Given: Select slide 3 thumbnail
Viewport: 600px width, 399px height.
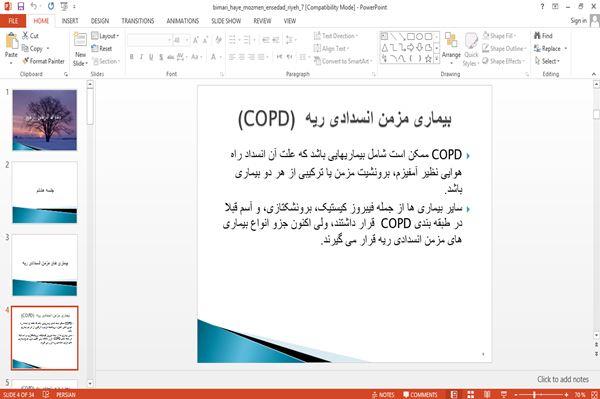Looking at the screenshot, I should 44,265.
